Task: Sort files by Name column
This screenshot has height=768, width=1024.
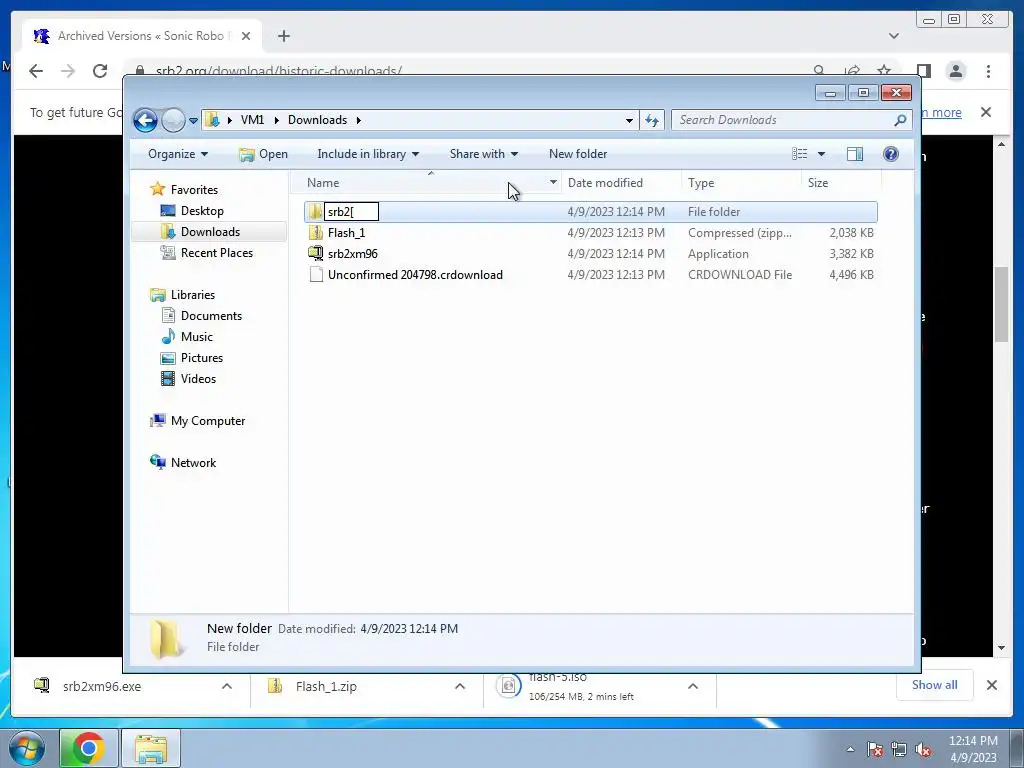Action: coord(424,183)
